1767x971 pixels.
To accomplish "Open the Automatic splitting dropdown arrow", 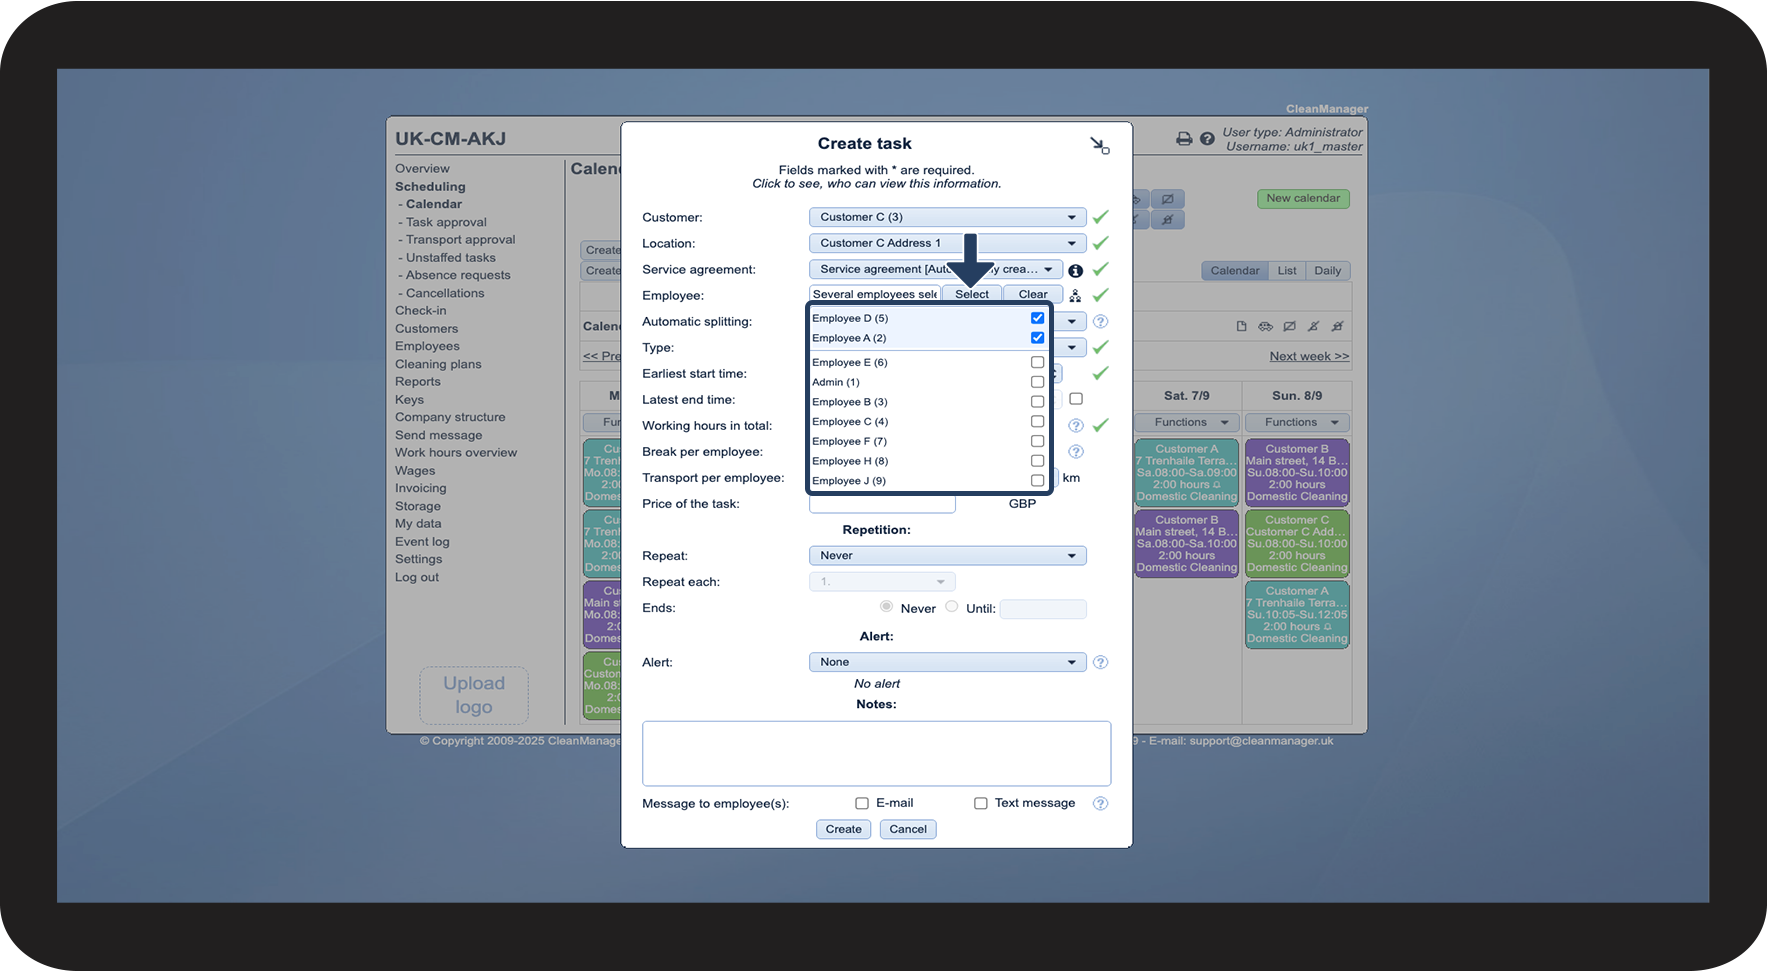I will [x=1071, y=322].
